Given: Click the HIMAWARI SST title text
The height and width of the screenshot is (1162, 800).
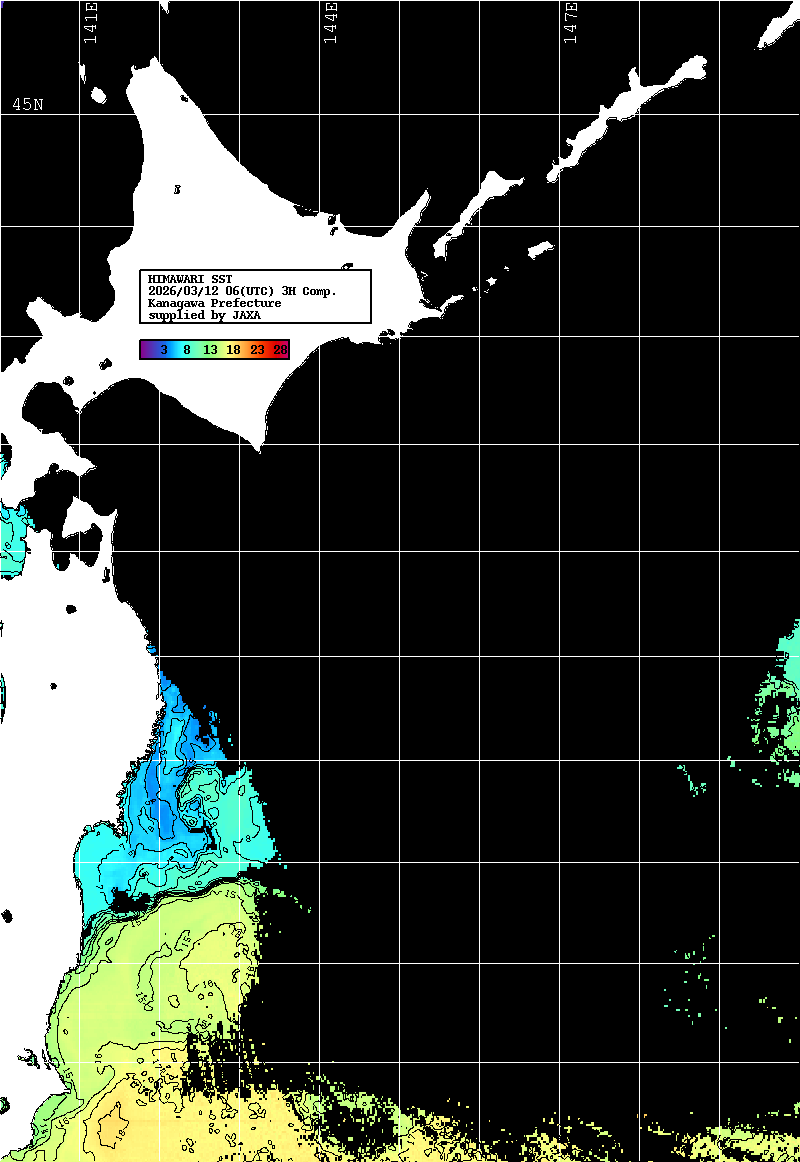Looking at the screenshot, I should (x=190, y=279).
